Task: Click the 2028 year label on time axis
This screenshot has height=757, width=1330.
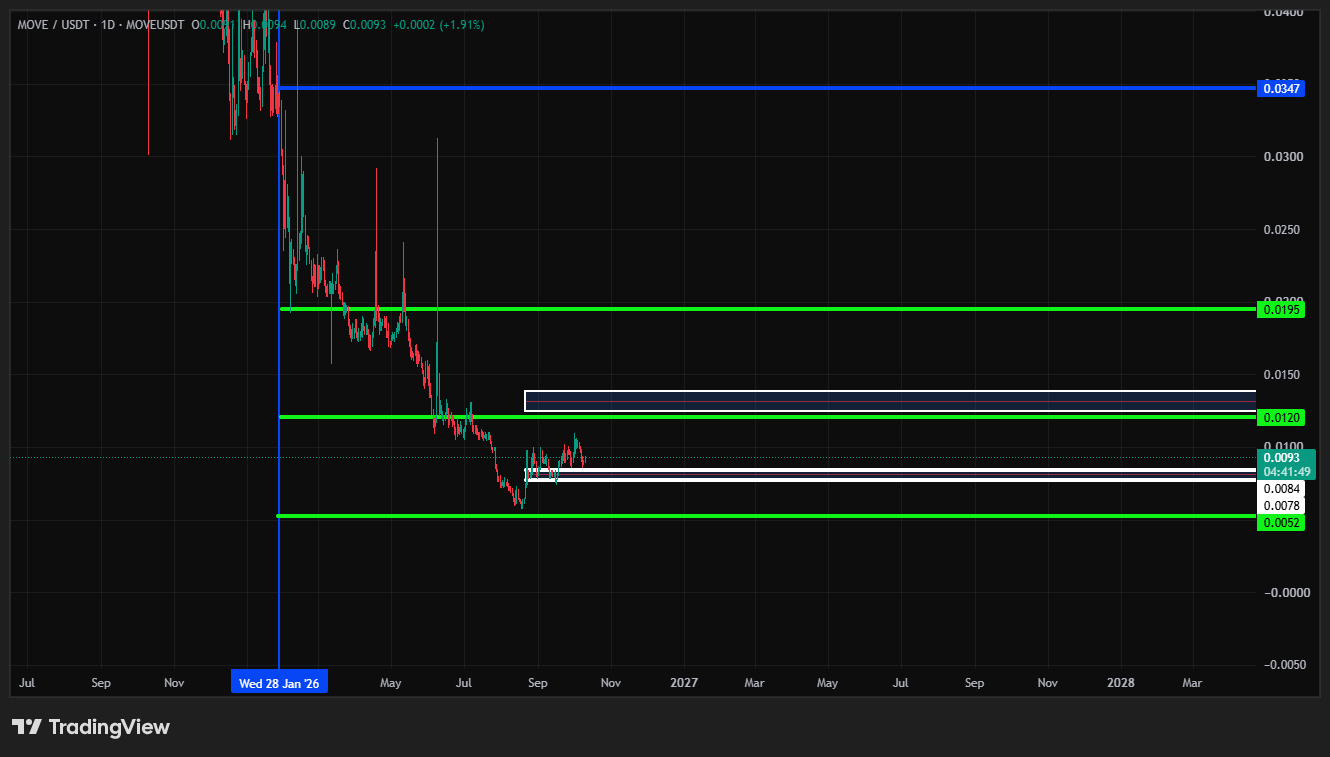Action: (x=1121, y=683)
